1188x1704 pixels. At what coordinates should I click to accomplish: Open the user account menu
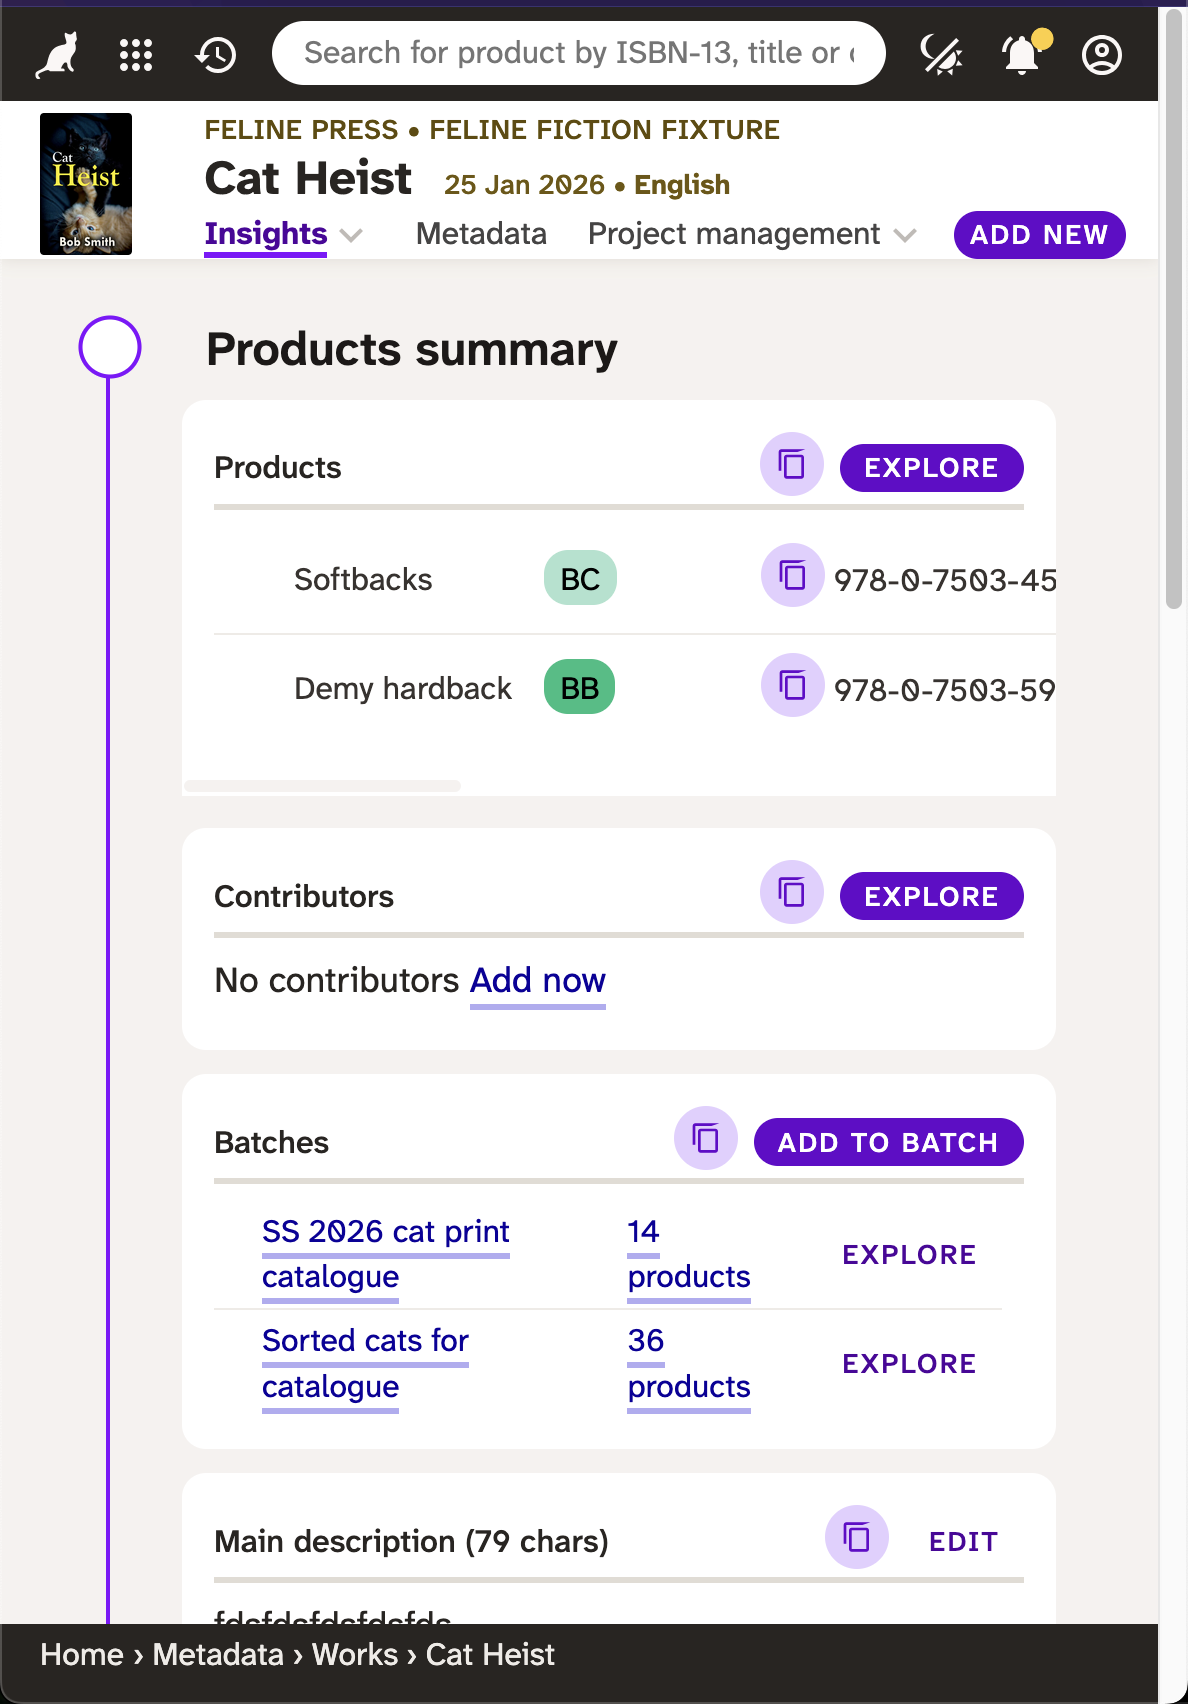pos(1101,54)
